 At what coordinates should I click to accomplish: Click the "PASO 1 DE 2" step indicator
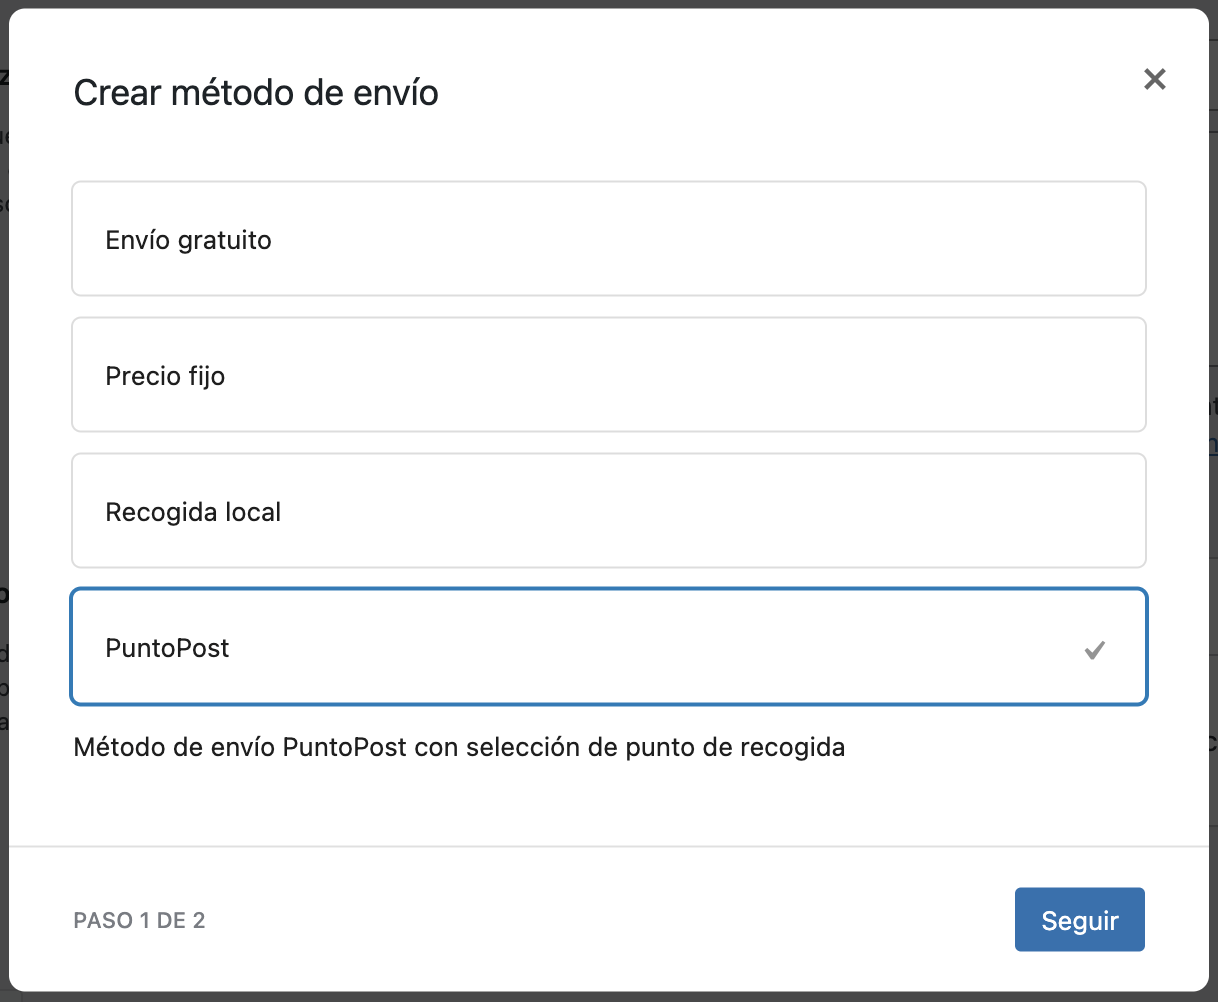coord(139,920)
